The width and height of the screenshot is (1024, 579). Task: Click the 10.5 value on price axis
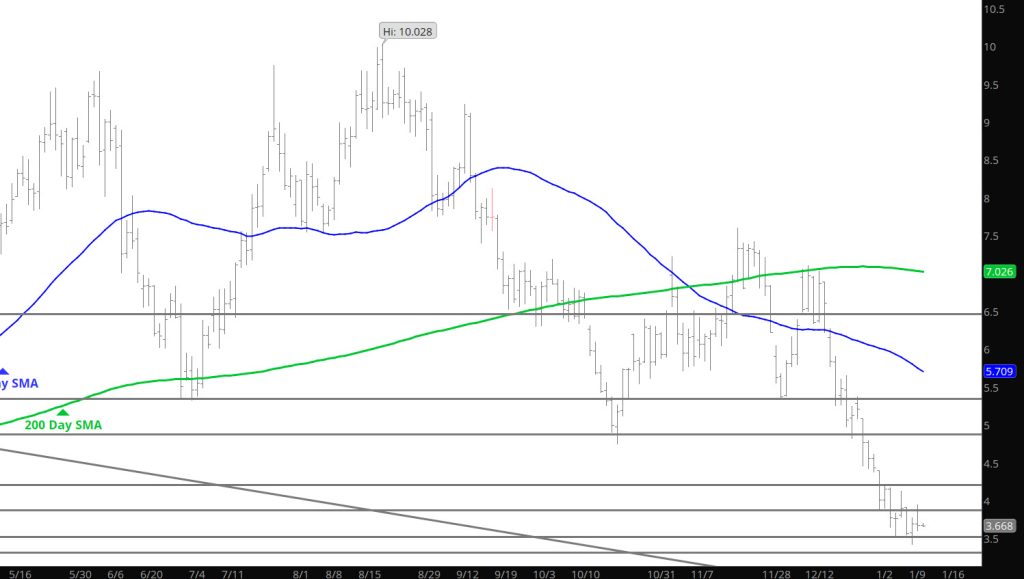click(x=994, y=9)
